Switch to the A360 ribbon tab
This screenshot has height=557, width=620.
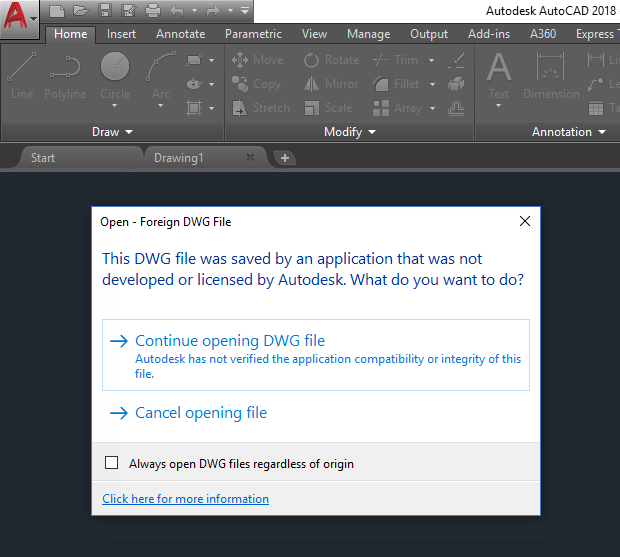(x=543, y=34)
